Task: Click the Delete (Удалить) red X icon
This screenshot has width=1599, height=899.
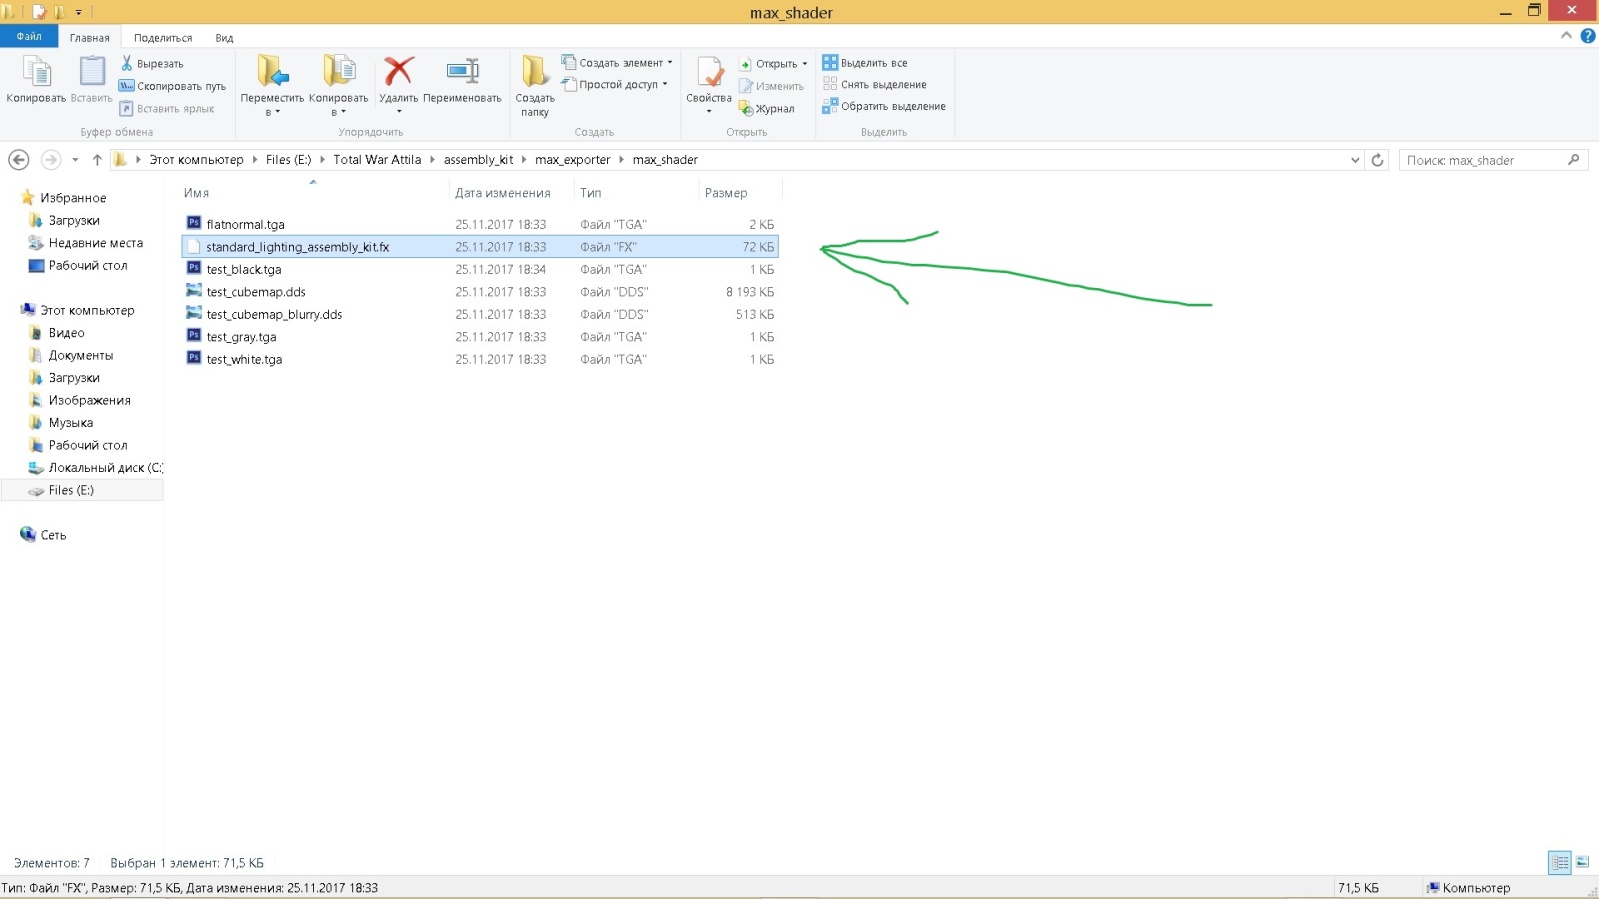Action: pos(398,72)
